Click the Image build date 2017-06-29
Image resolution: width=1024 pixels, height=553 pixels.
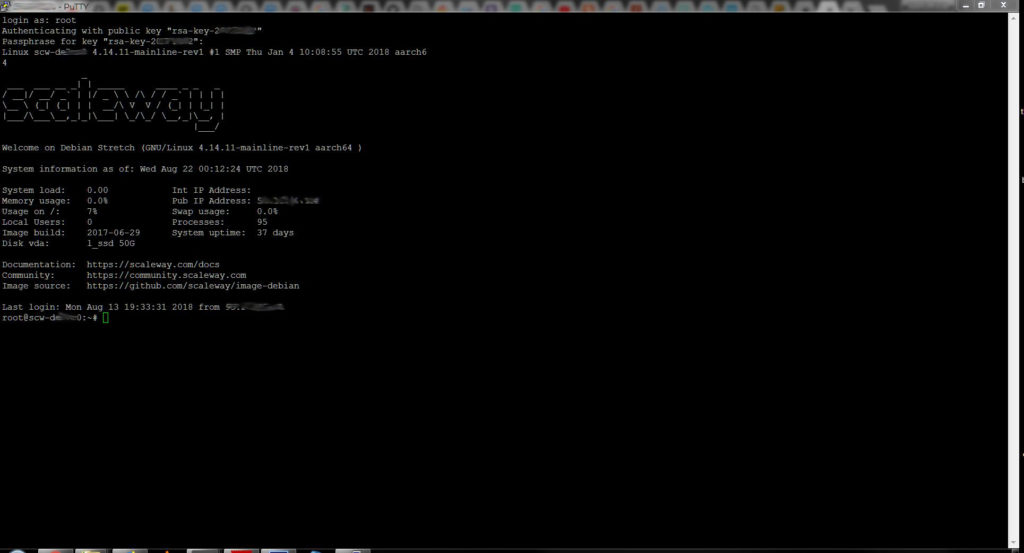113,233
